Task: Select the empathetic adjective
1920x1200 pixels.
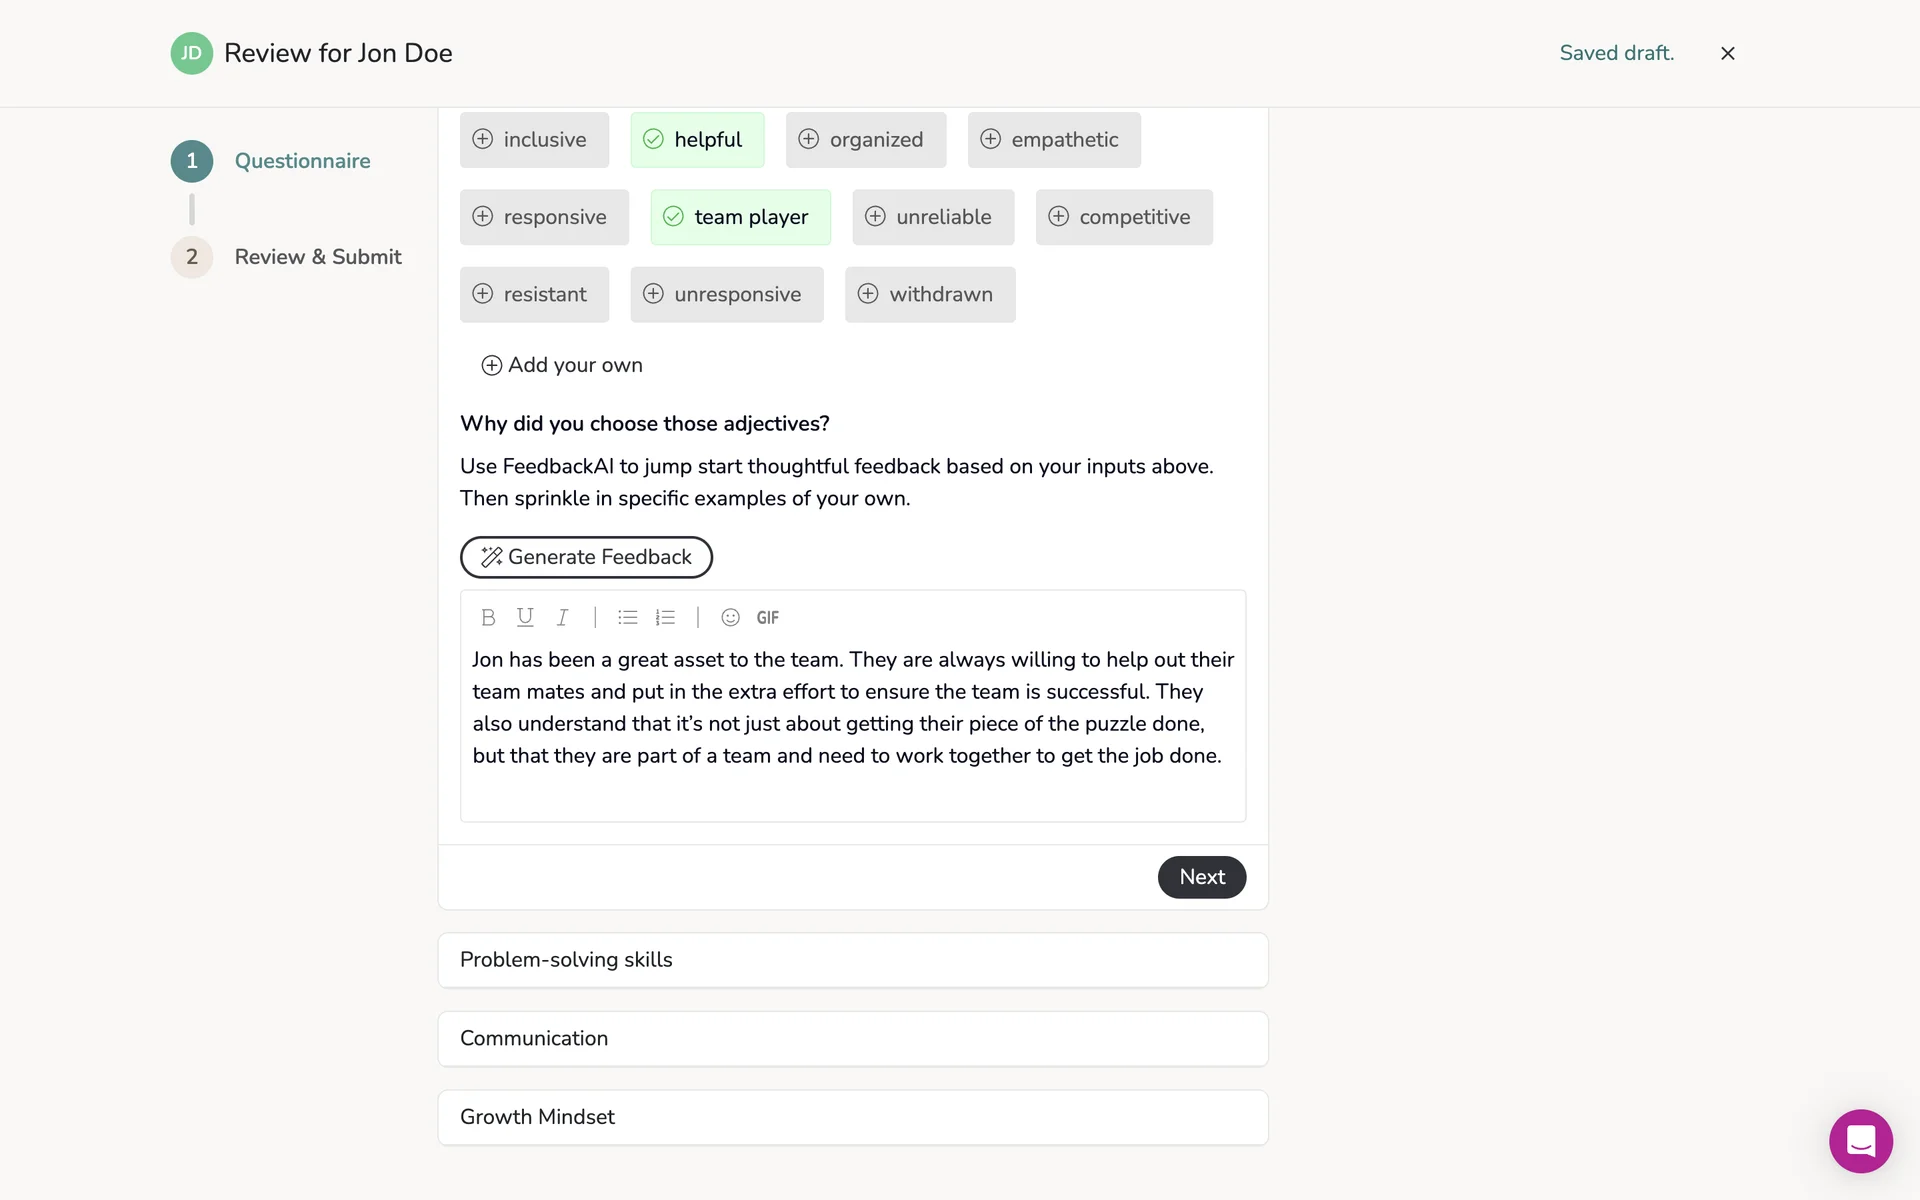Action: pyautogui.click(x=1053, y=140)
